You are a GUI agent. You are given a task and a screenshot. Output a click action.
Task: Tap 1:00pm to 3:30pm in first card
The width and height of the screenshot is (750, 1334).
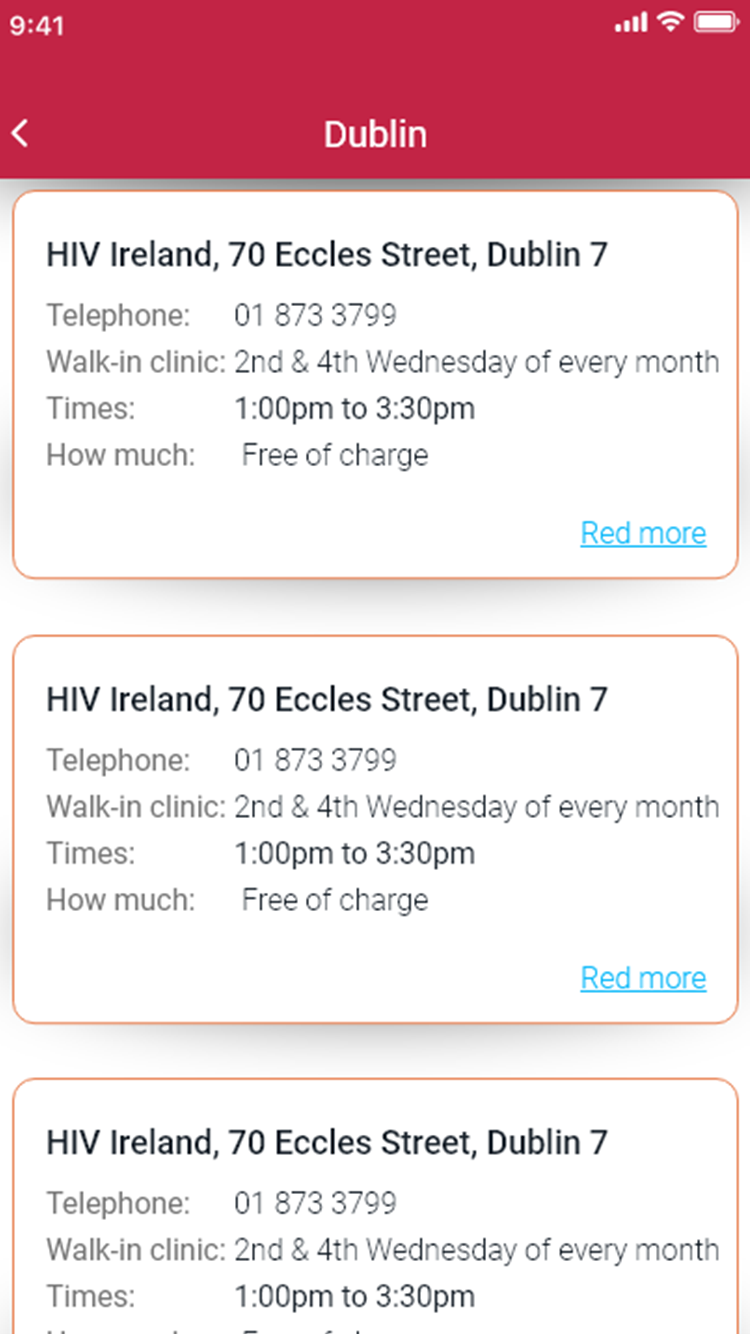tap(355, 409)
